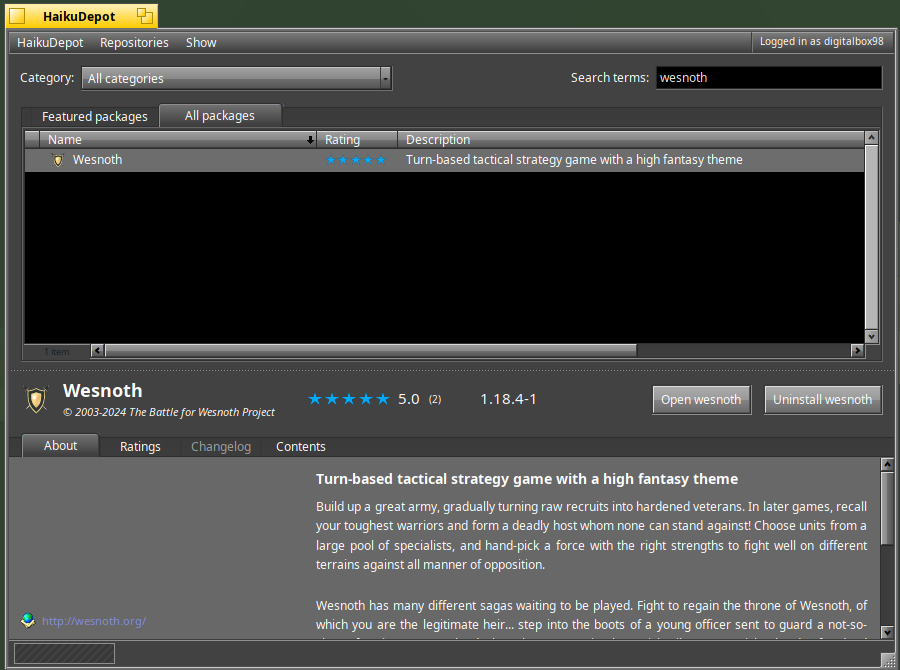Click the sort arrow in the Name column header
Screen dimensions: 900x670
click(310, 140)
